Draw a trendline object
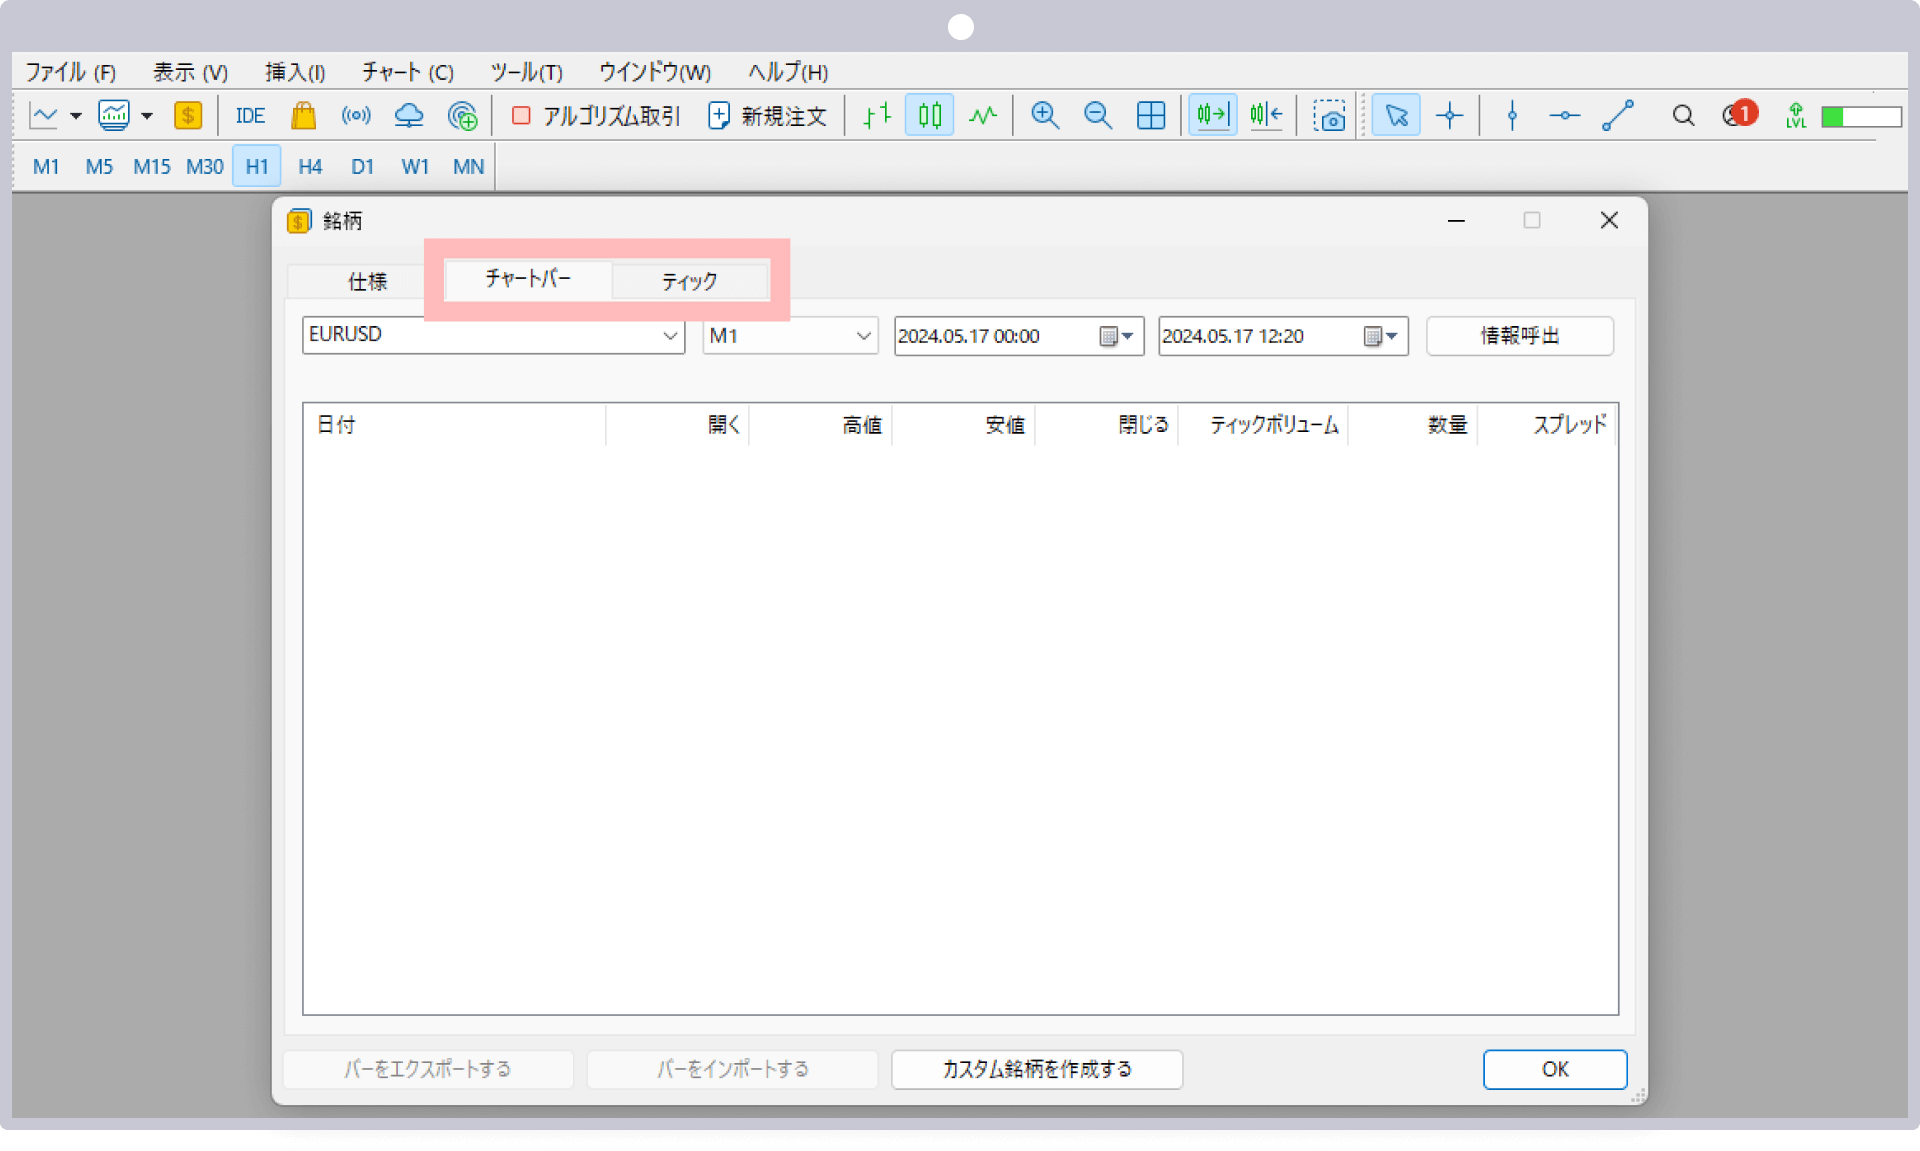The width and height of the screenshot is (1920, 1151). [x=1618, y=116]
